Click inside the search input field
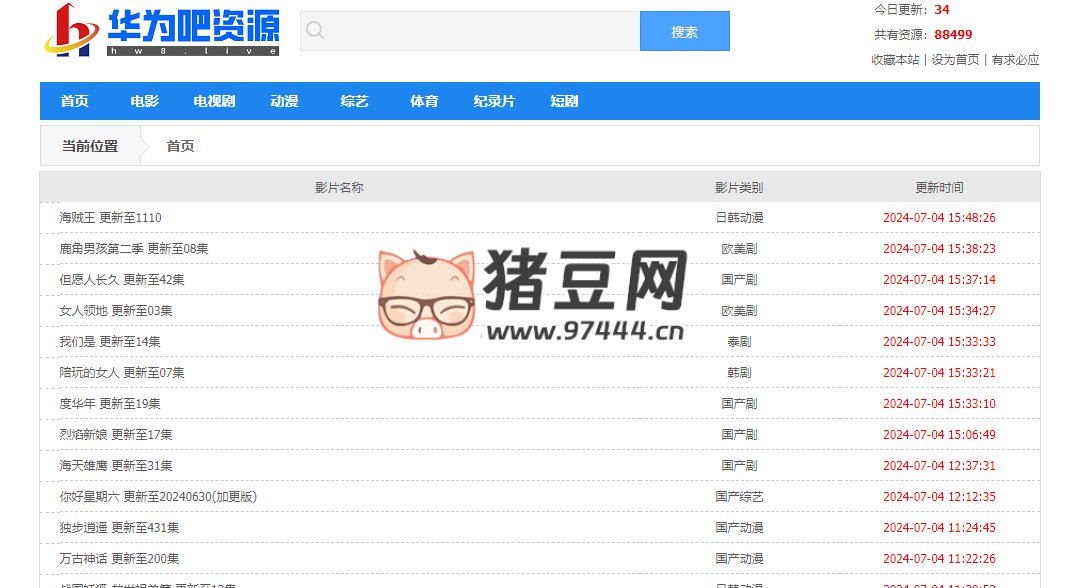This screenshot has height=588, width=1068. tap(470, 31)
